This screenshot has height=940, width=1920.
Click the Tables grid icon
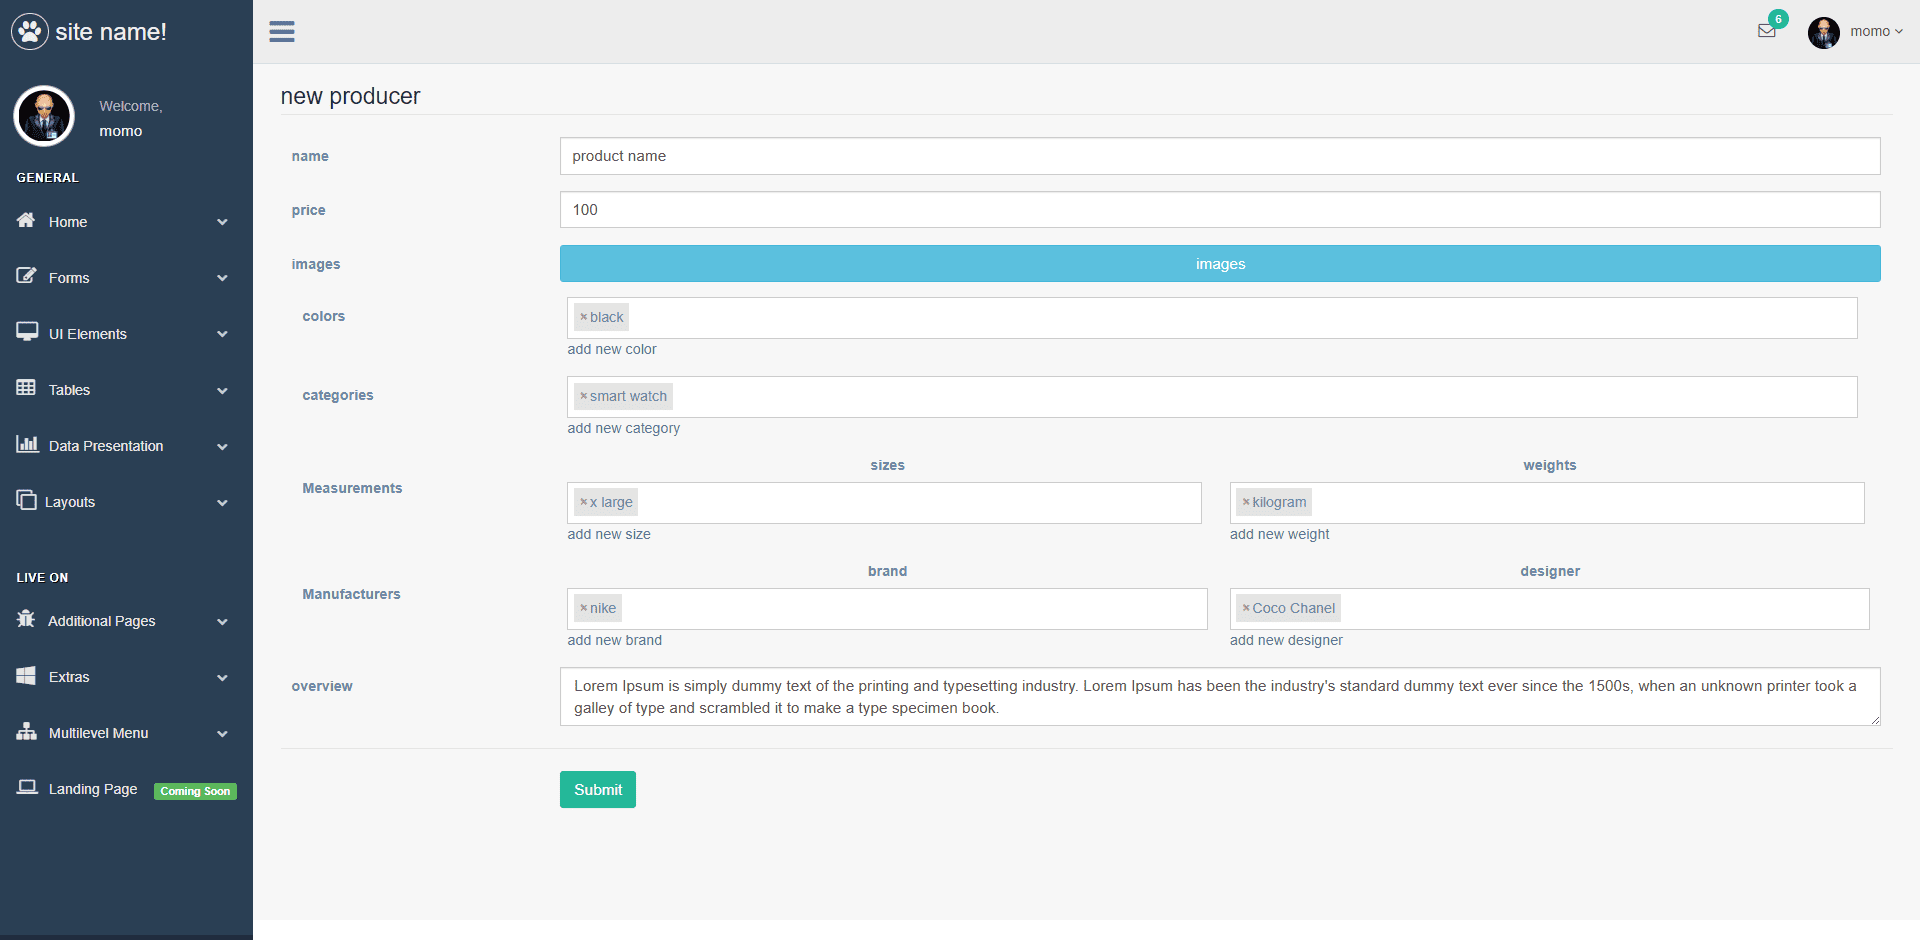pyautogui.click(x=26, y=388)
